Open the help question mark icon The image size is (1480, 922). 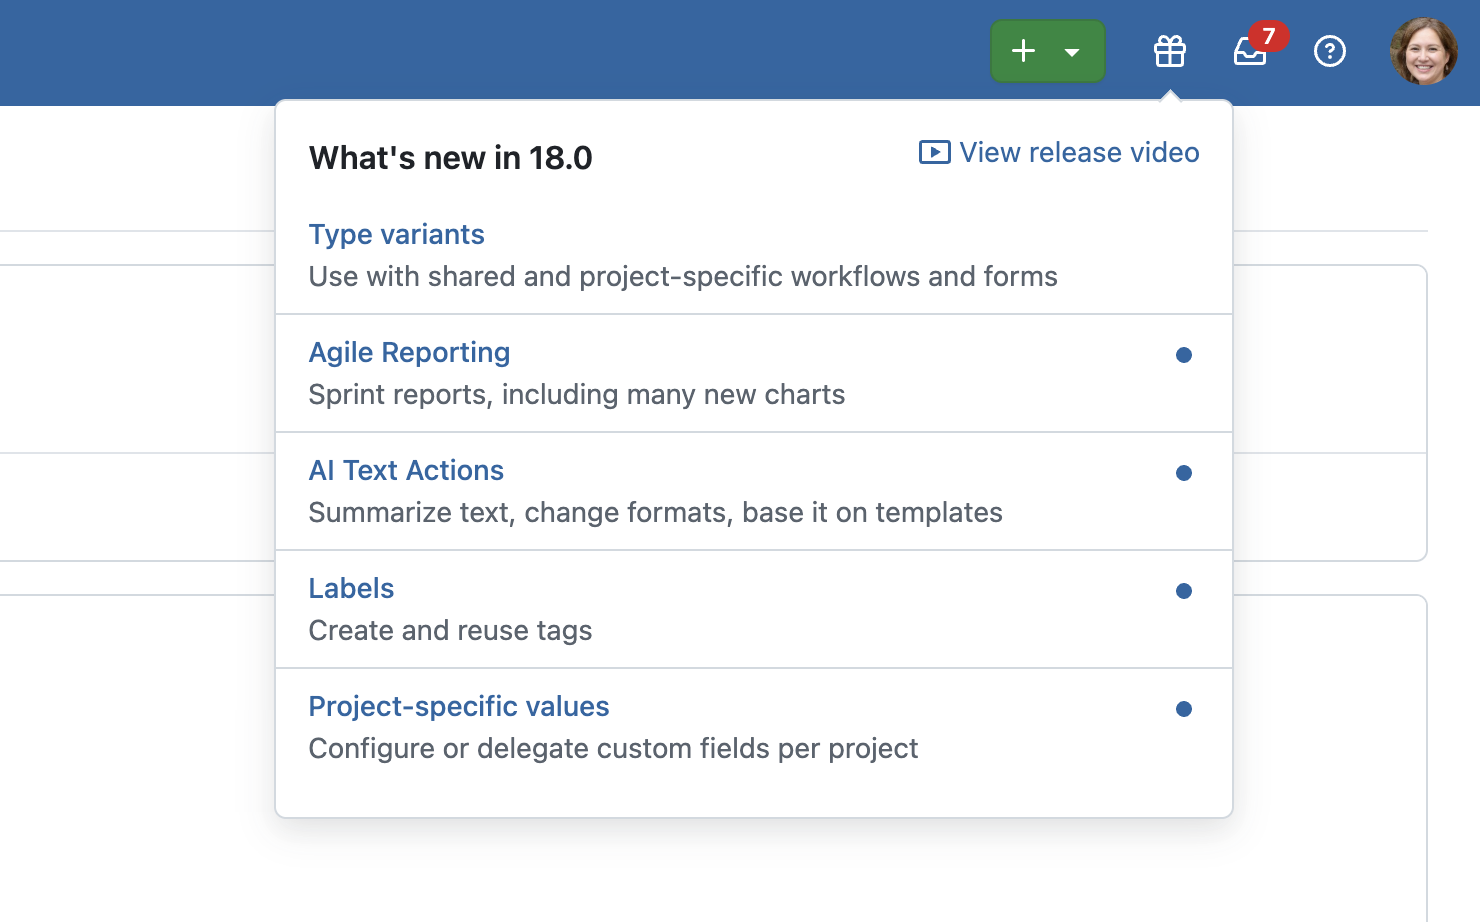coord(1330,51)
